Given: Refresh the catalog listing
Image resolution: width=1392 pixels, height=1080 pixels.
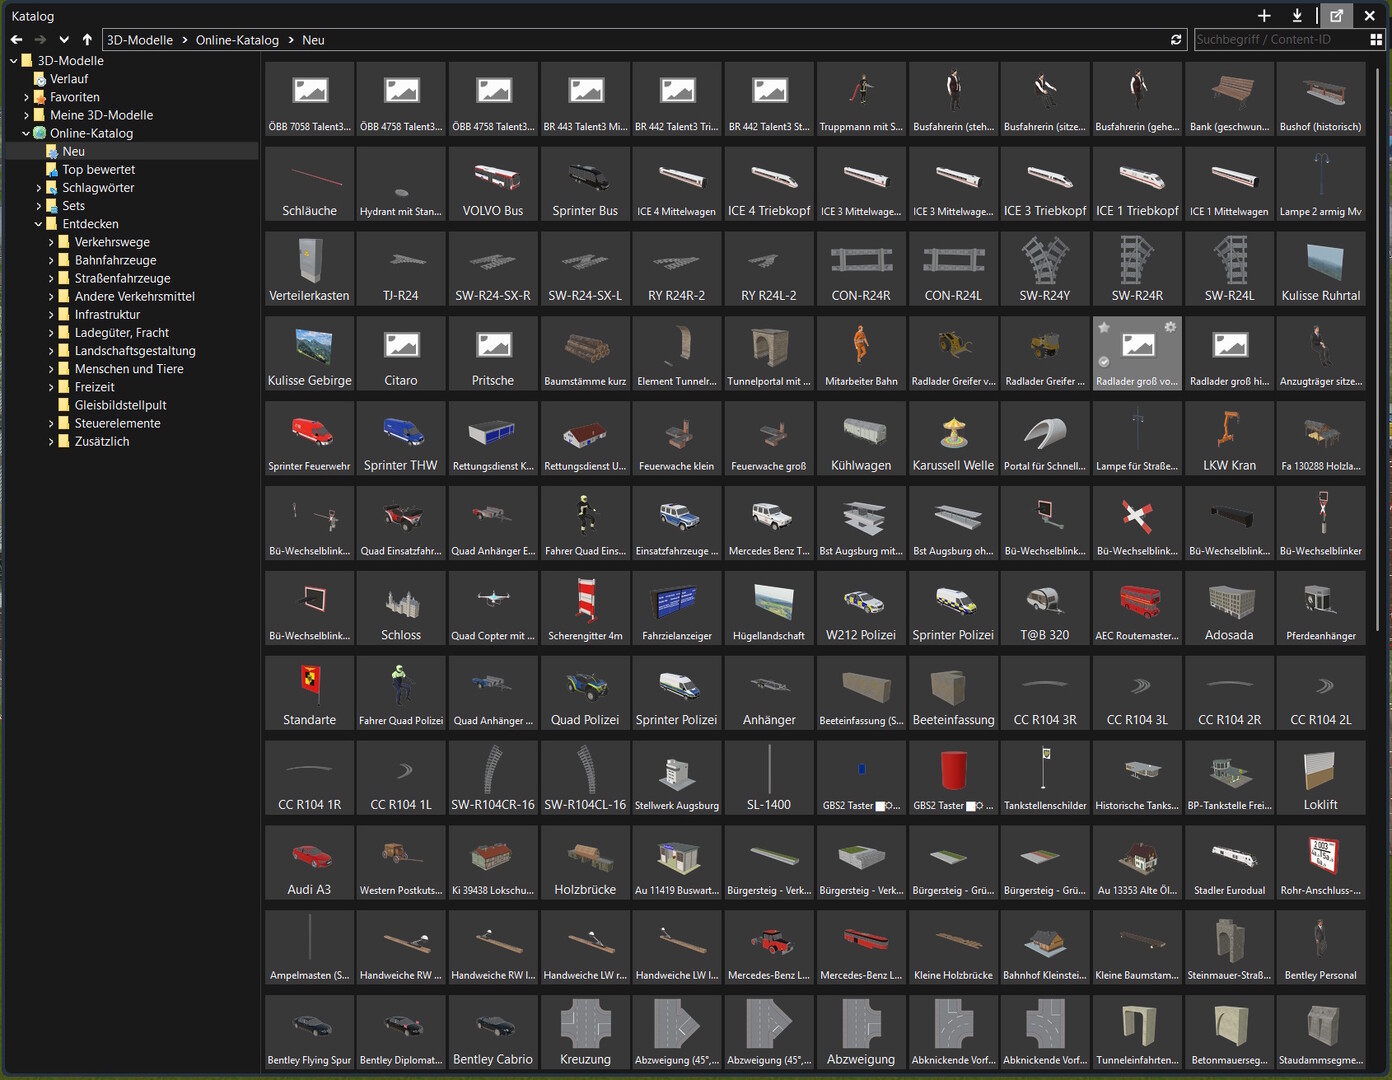Looking at the screenshot, I should (1176, 40).
